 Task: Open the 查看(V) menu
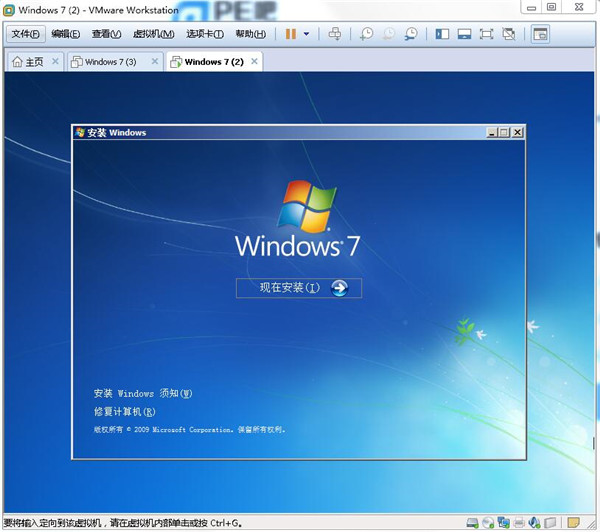(106, 34)
